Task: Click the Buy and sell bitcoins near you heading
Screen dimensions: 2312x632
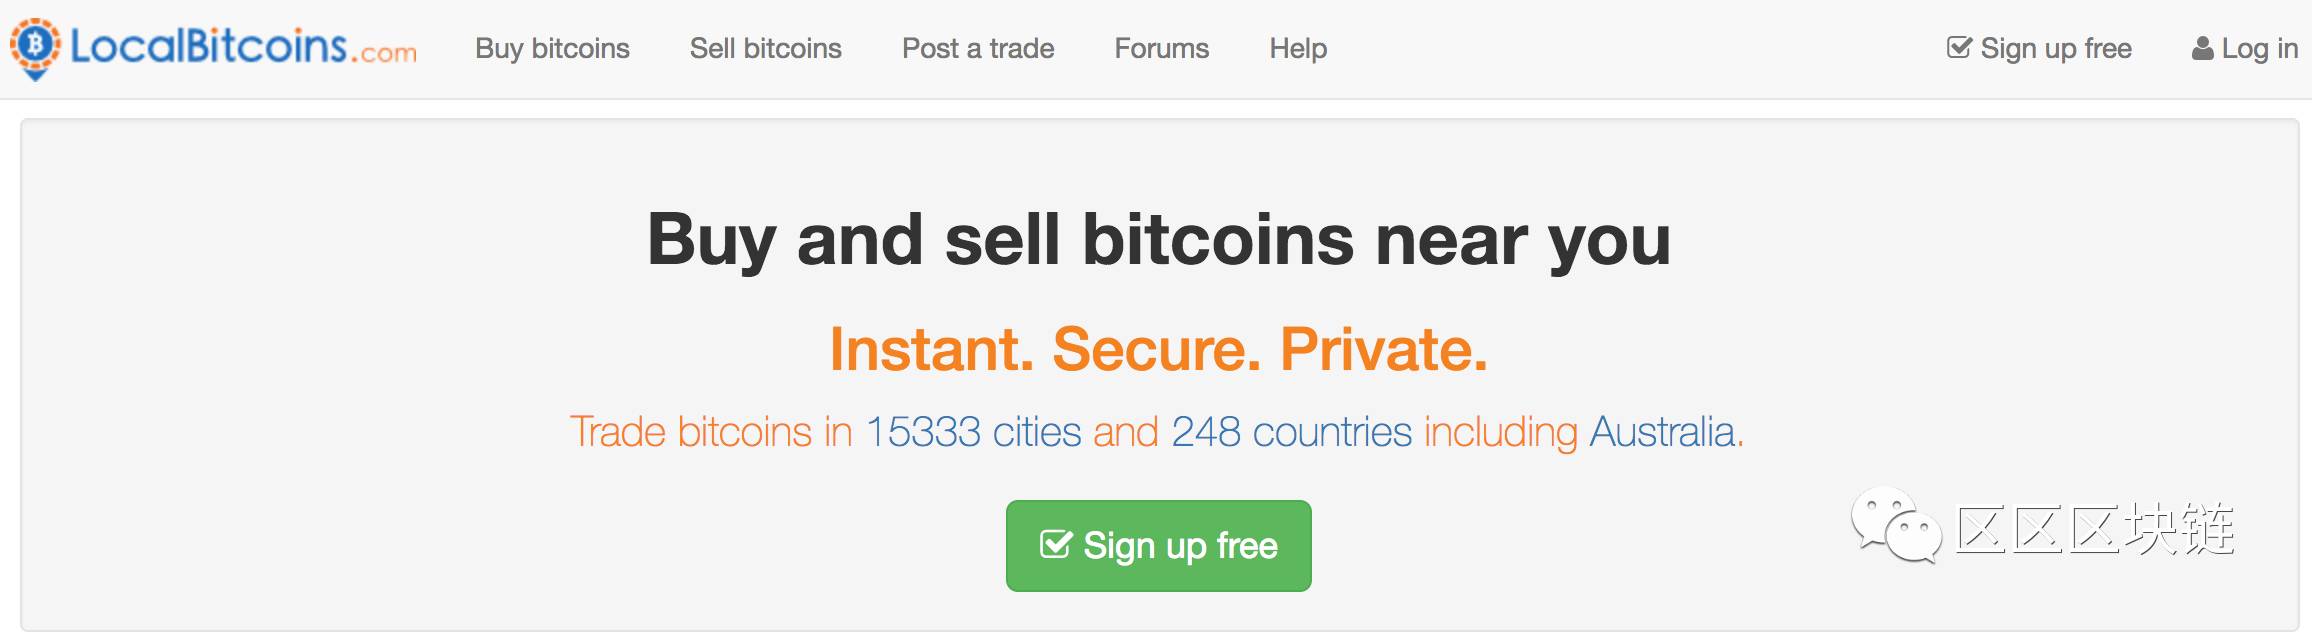Action: 1158,240
